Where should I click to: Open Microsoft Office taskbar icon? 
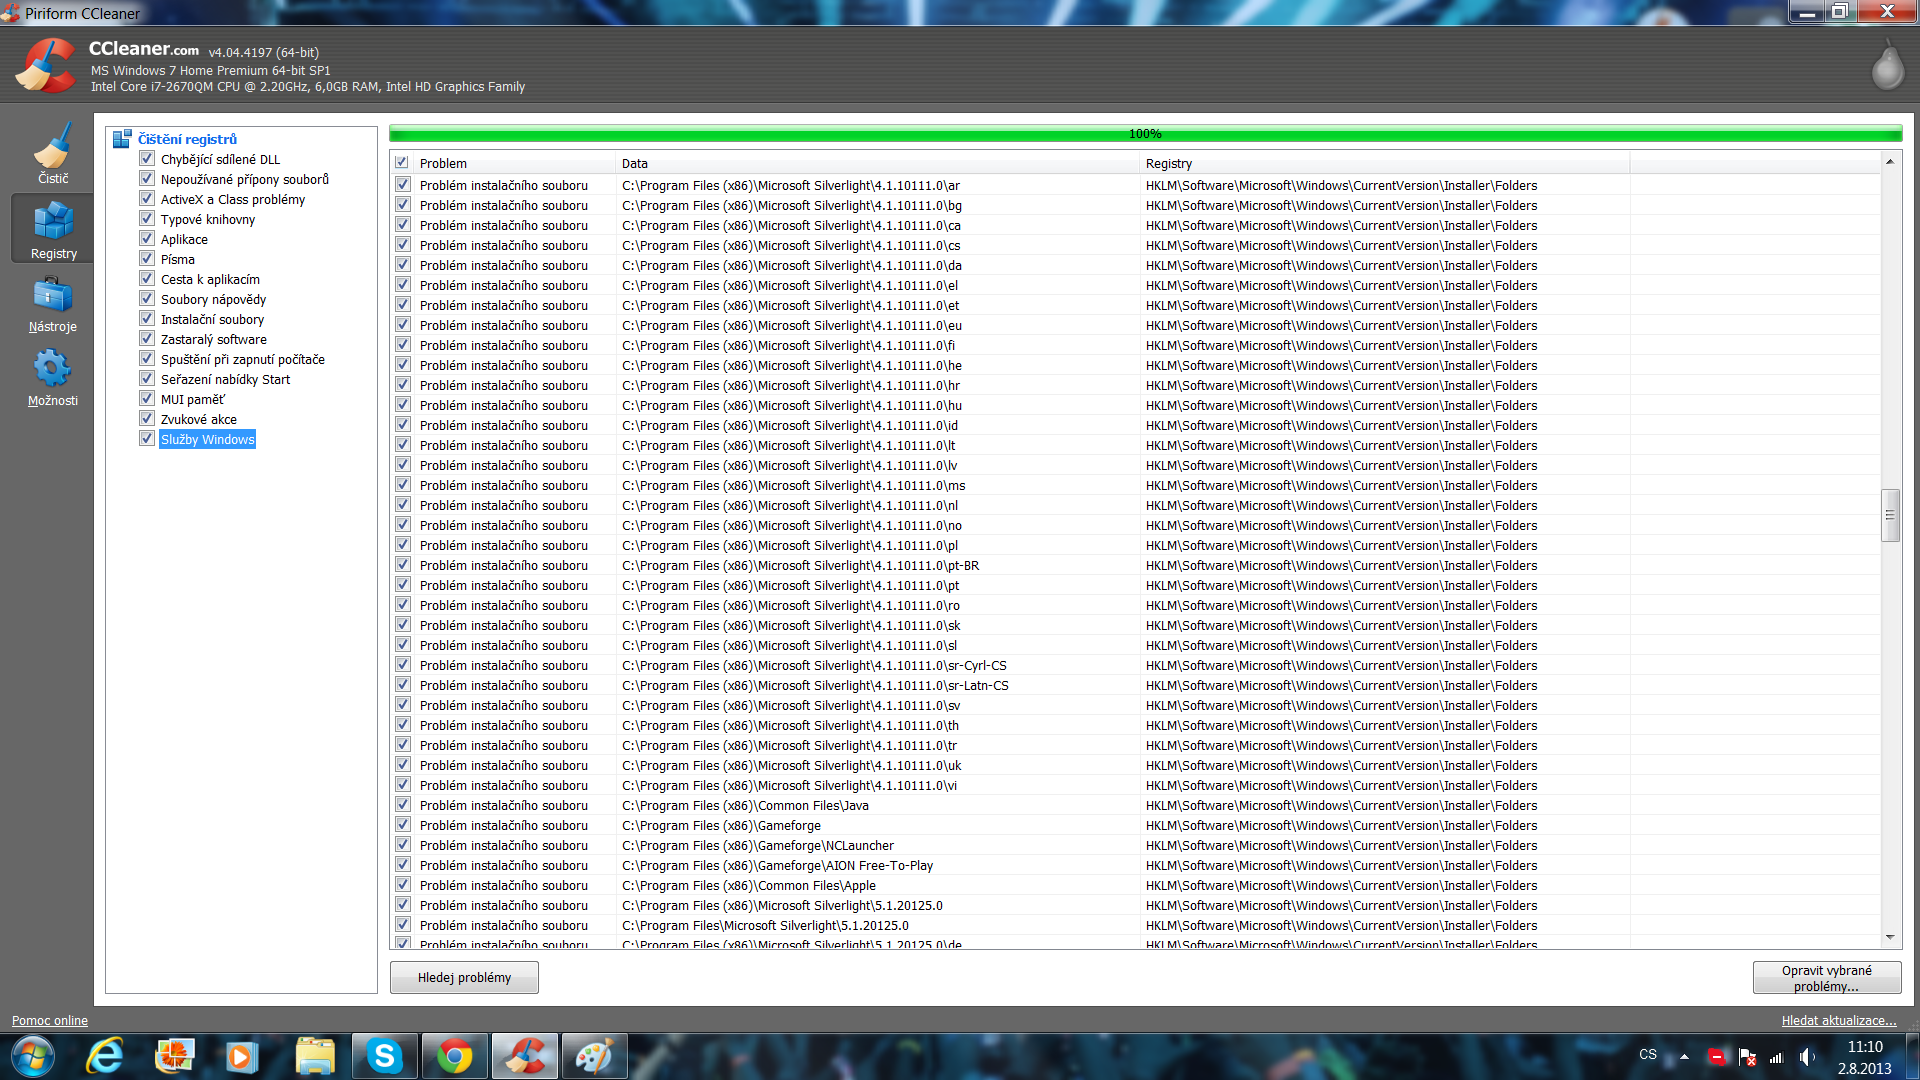click(x=174, y=1056)
